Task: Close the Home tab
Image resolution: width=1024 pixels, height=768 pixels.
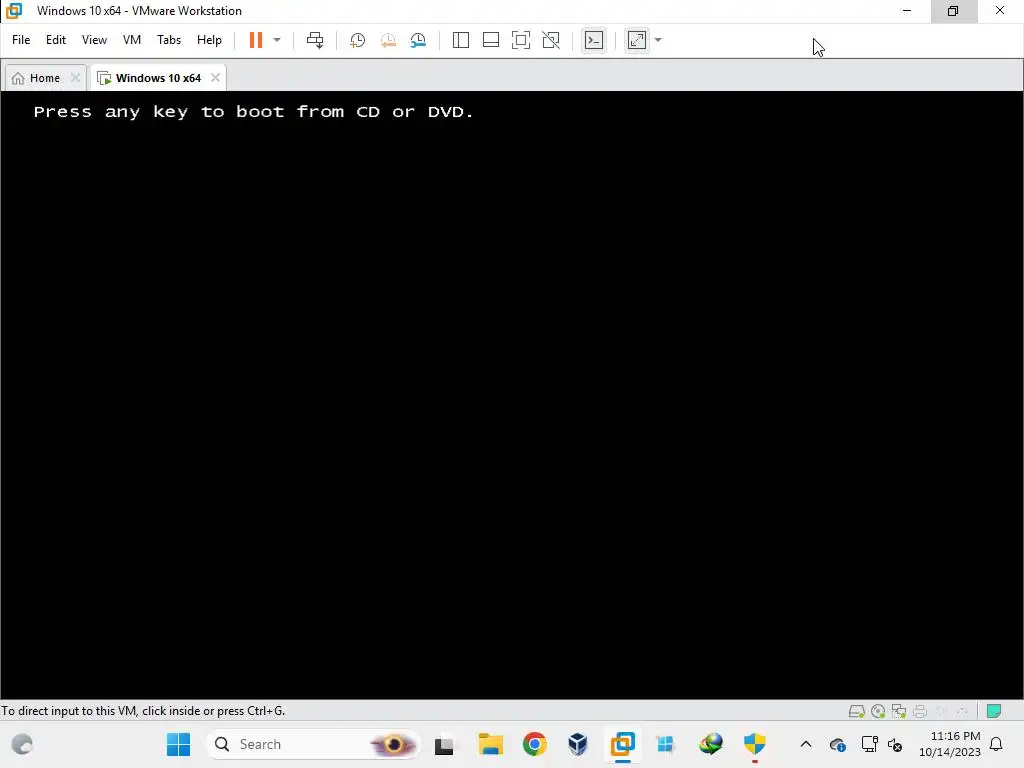Action: tap(75, 78)
